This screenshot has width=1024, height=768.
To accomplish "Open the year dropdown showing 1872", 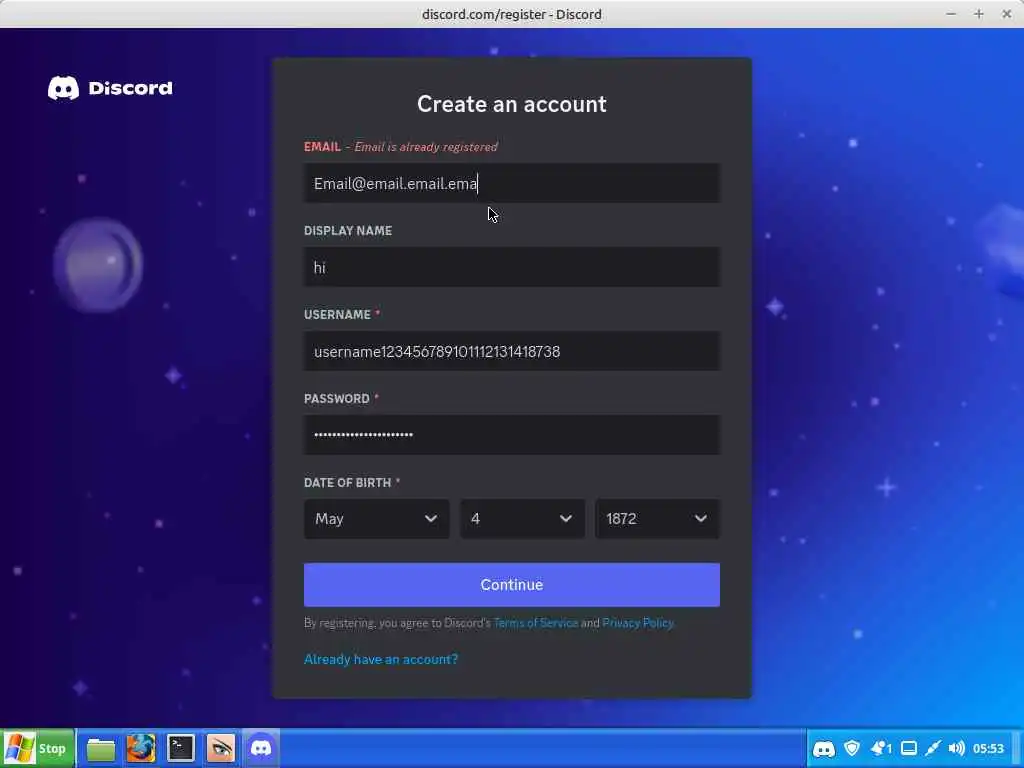I will pyautogui.click(x=658, y=519).
